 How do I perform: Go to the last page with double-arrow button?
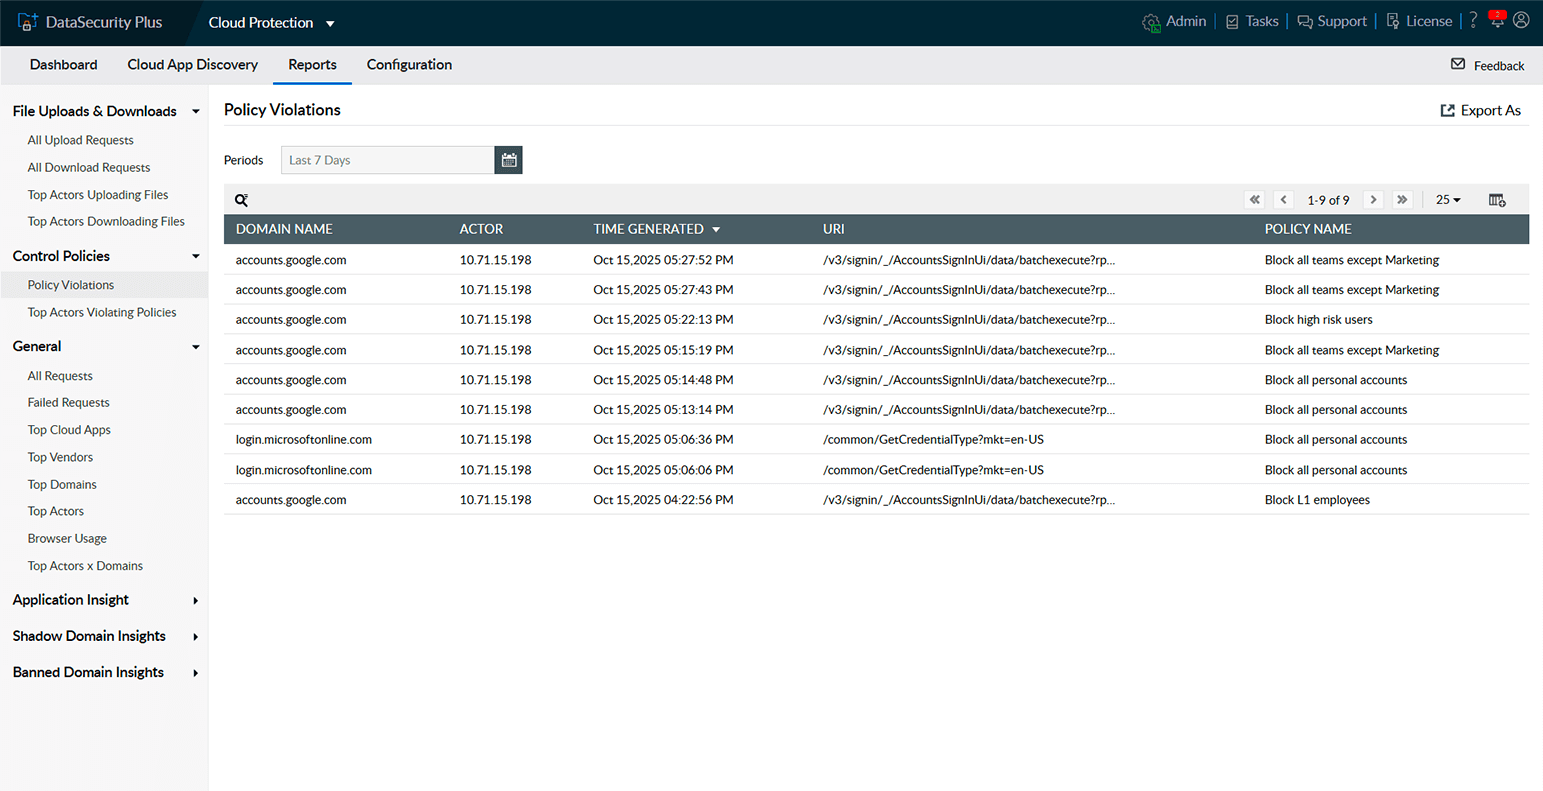tap(1402, 199)
